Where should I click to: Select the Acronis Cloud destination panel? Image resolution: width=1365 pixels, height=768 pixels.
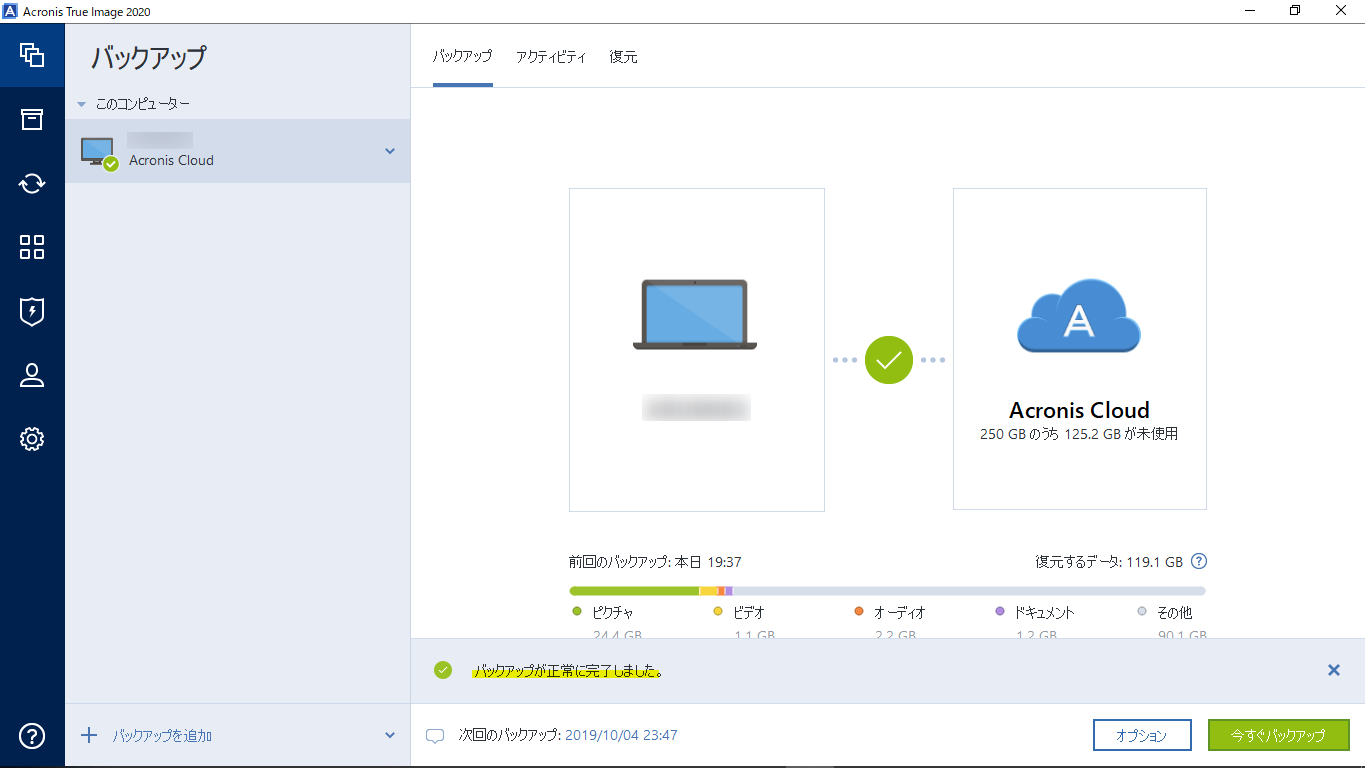tap(1079, 349)
